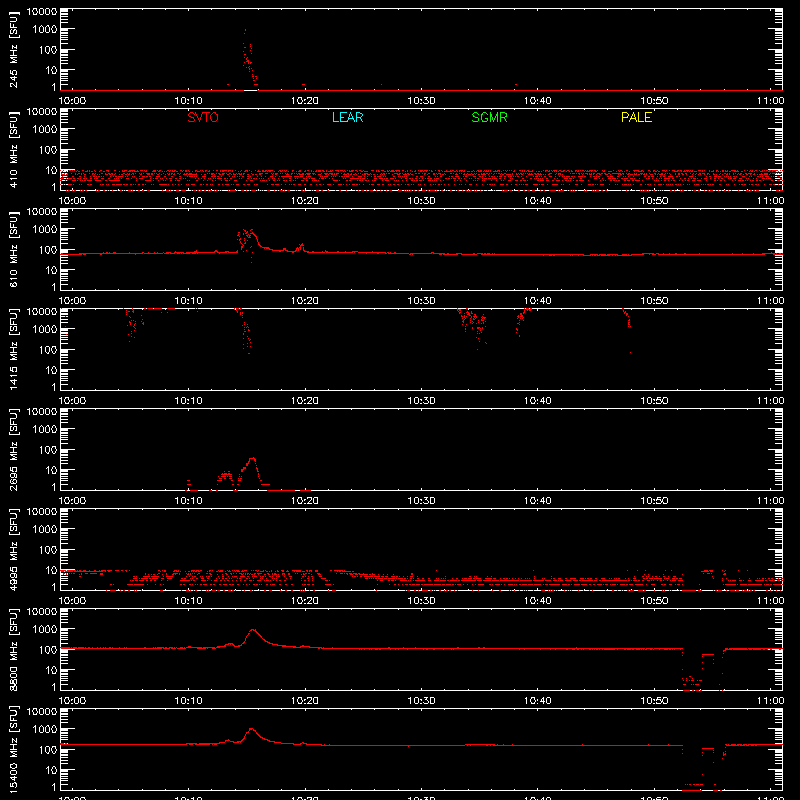Click the 100 y-axis label of the 4995 MHz panel
800x800 pixels.
(x=47, y=550)
